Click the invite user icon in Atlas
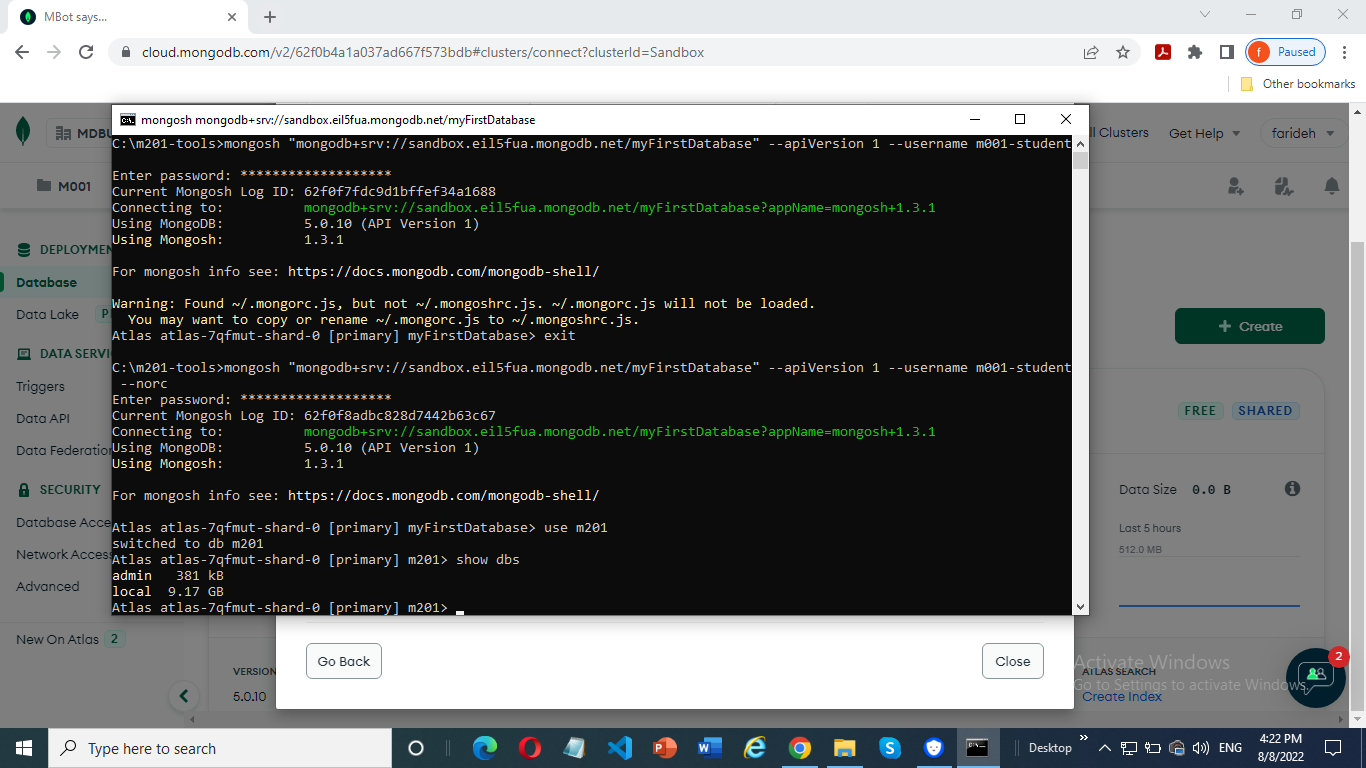This screenshot has width=1366, height=768. [x=1236, y=186]
